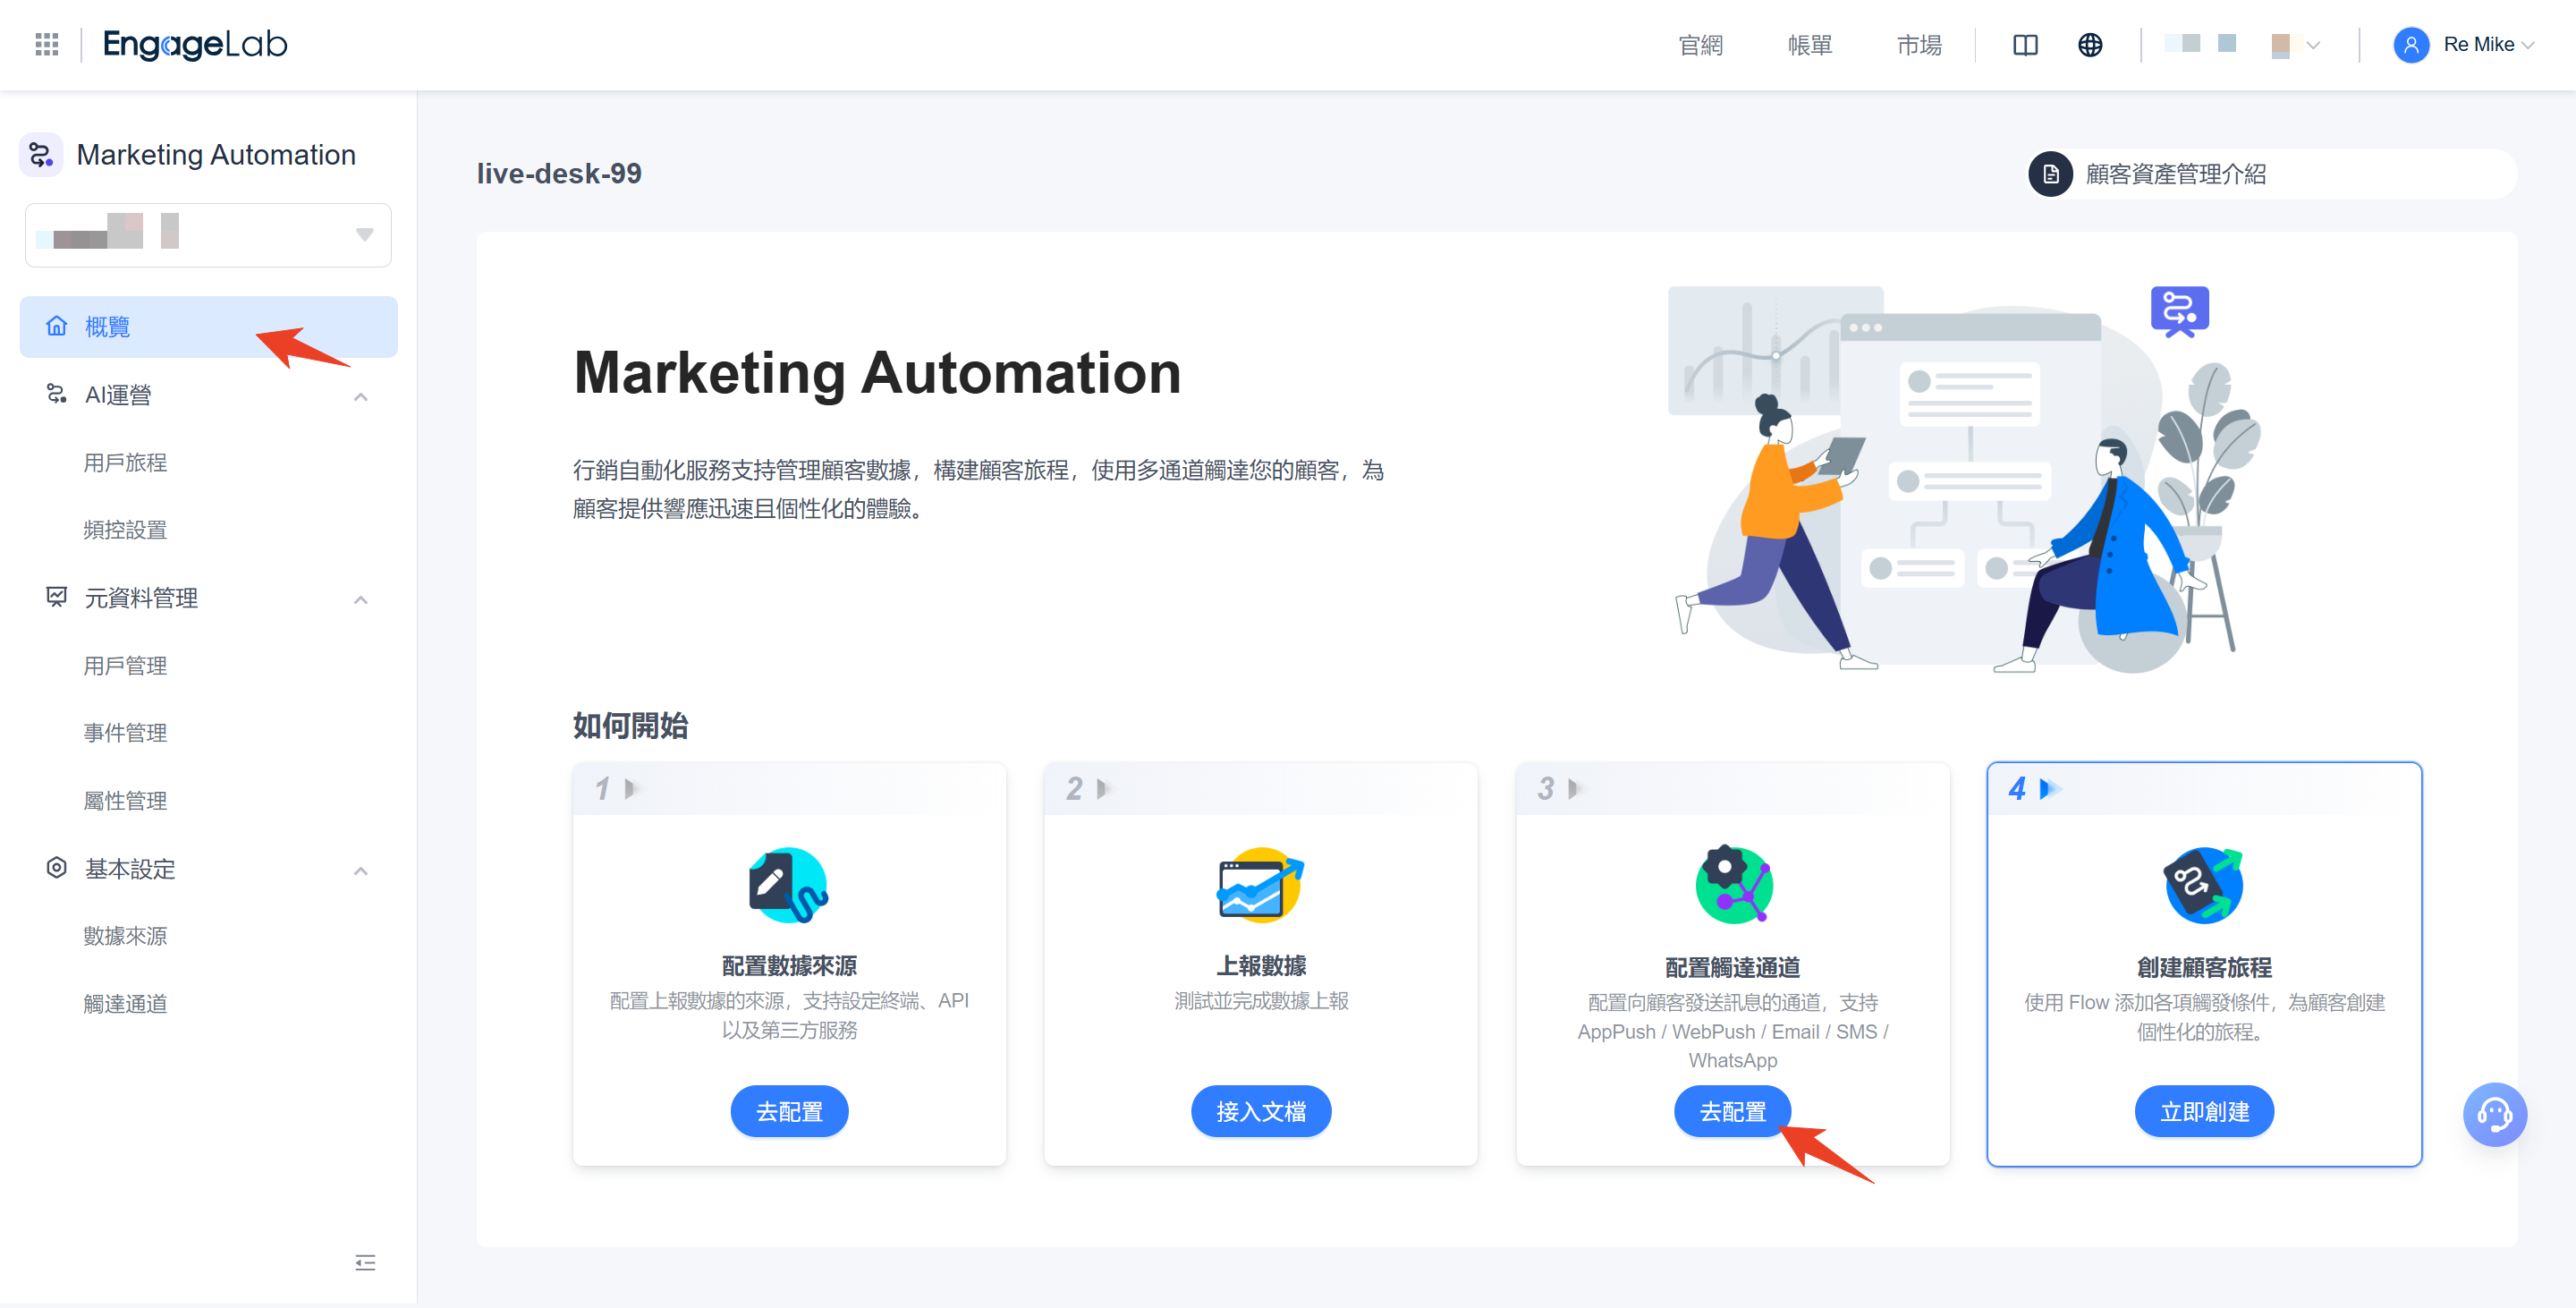Click the 上報數據 card title
The image size is (2576, 1308).
1260,965
